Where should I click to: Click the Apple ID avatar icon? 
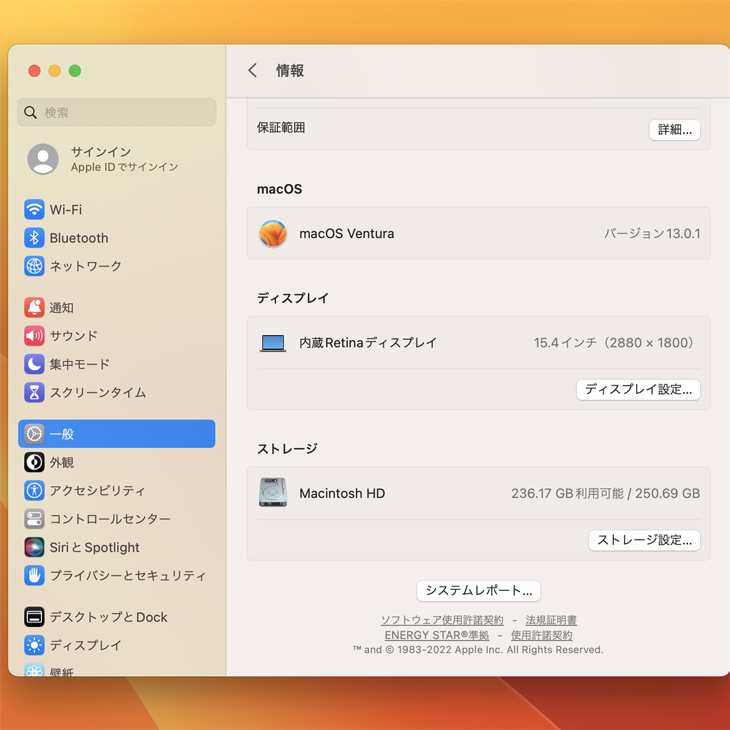(x=43, y=159)
